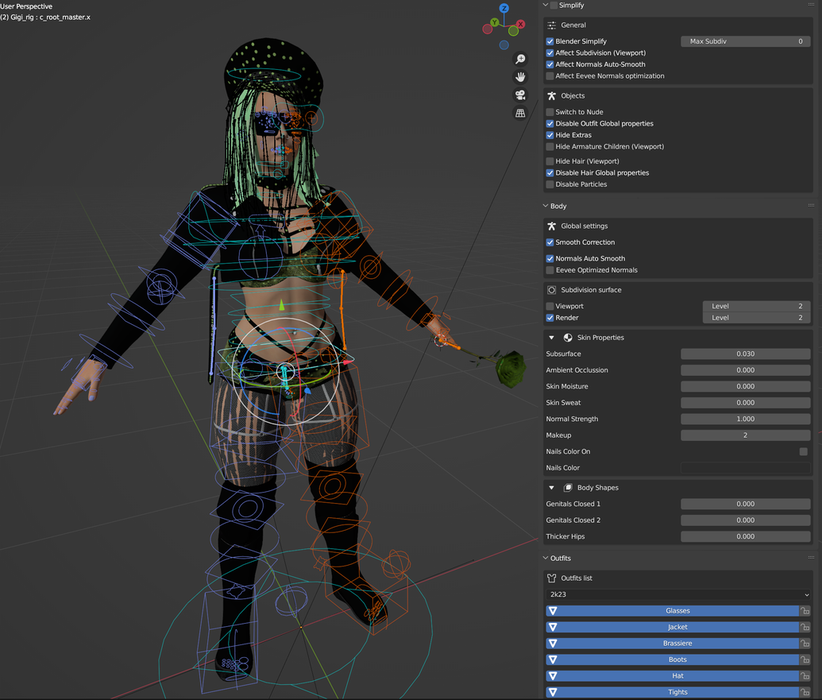
Task: Click the unlabeled blue negative Z circle
Action: tap(504, 45)
